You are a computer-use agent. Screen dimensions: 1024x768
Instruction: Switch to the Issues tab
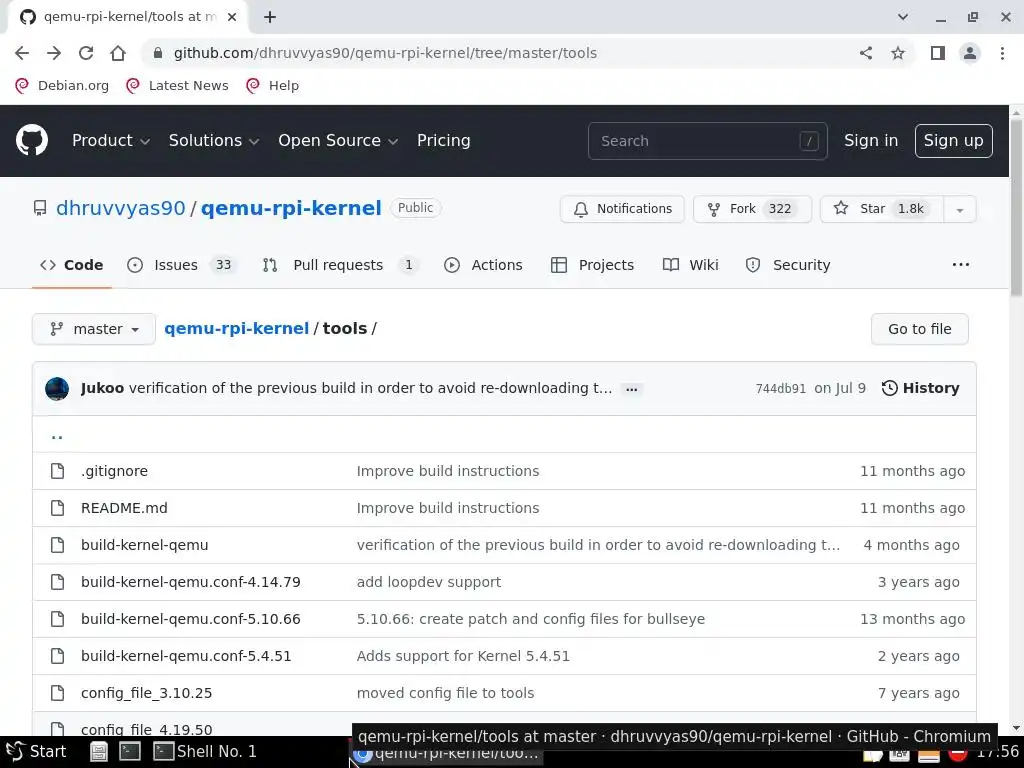click(x=181, y=265)
